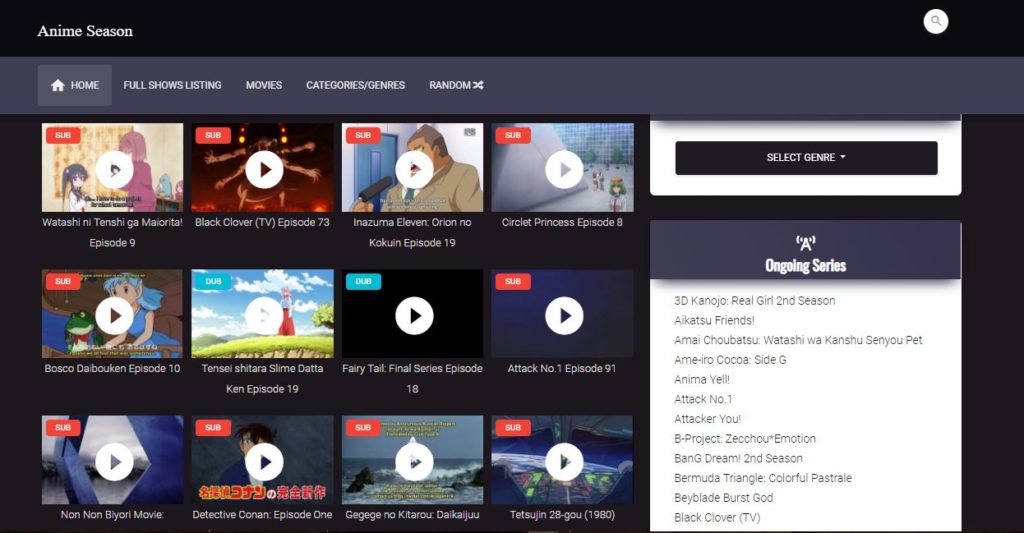Click the search magnifier icon
Screen dimensions: 1024x533
935,21
